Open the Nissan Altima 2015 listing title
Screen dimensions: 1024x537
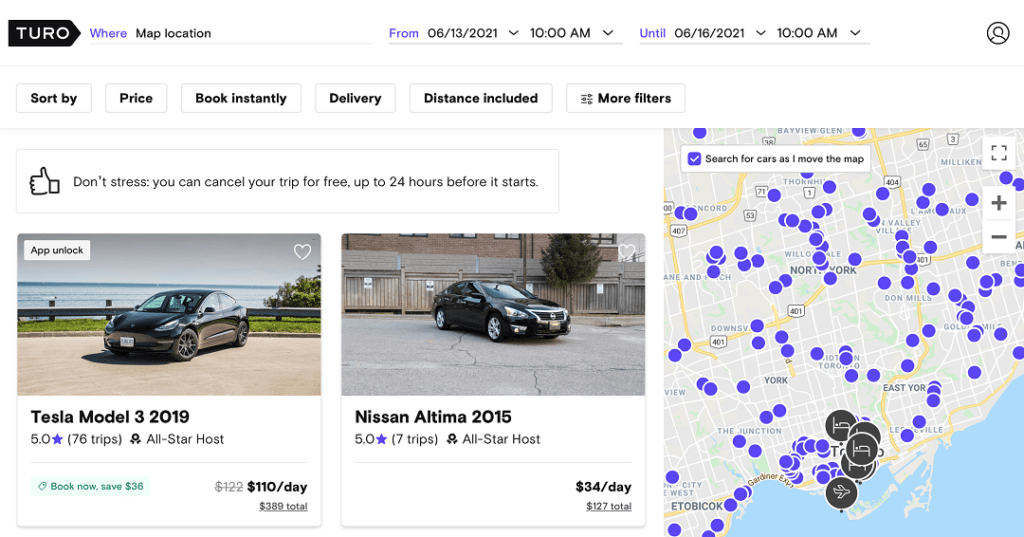pos(433,417)
